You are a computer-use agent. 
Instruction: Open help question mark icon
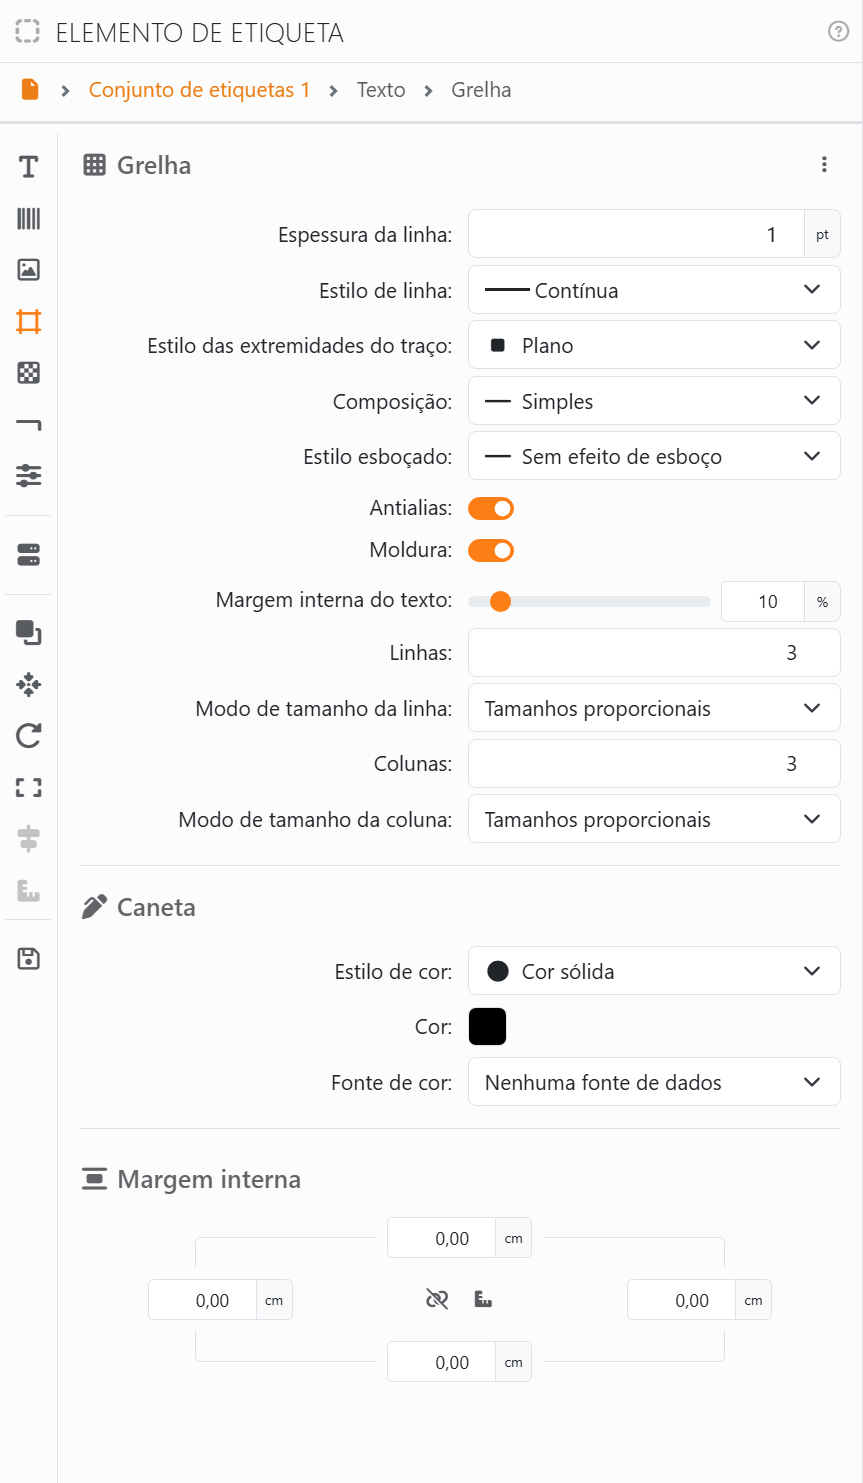(839, 32)
